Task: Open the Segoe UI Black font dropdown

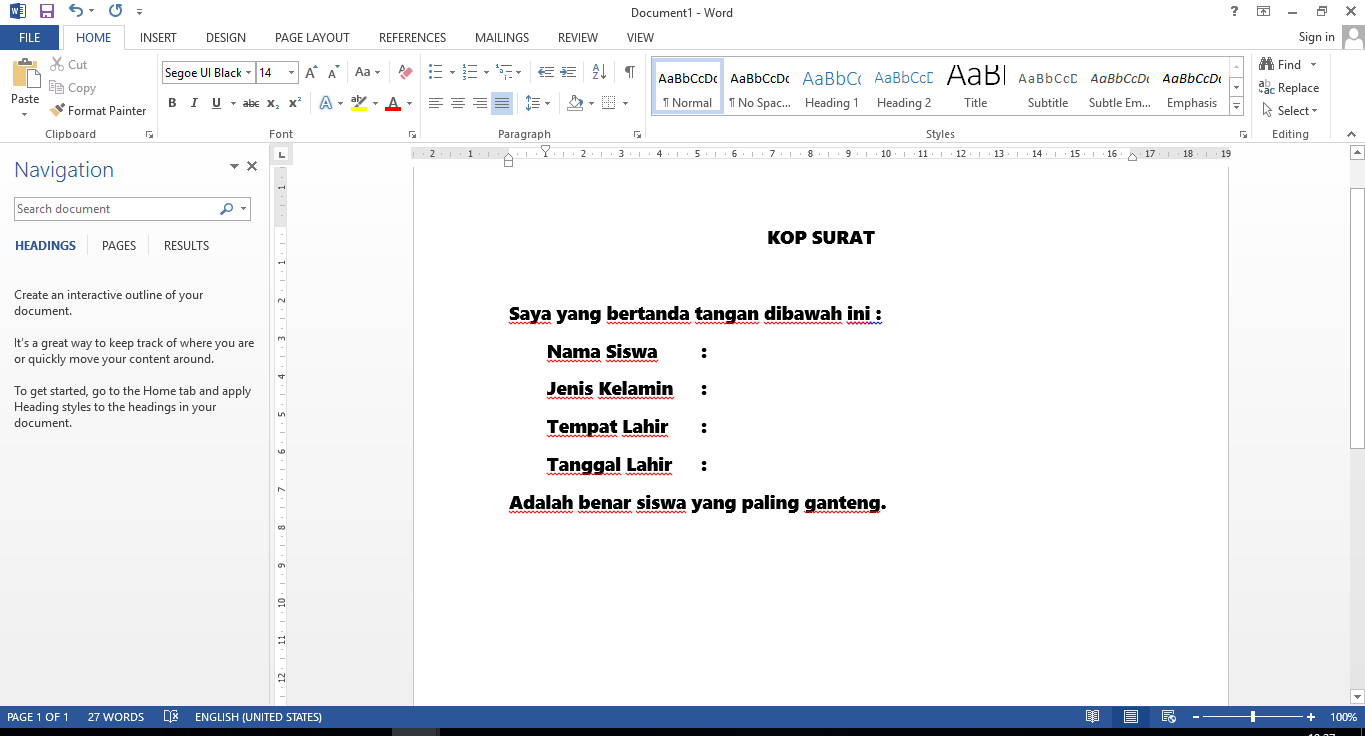Action: (248, 72)
